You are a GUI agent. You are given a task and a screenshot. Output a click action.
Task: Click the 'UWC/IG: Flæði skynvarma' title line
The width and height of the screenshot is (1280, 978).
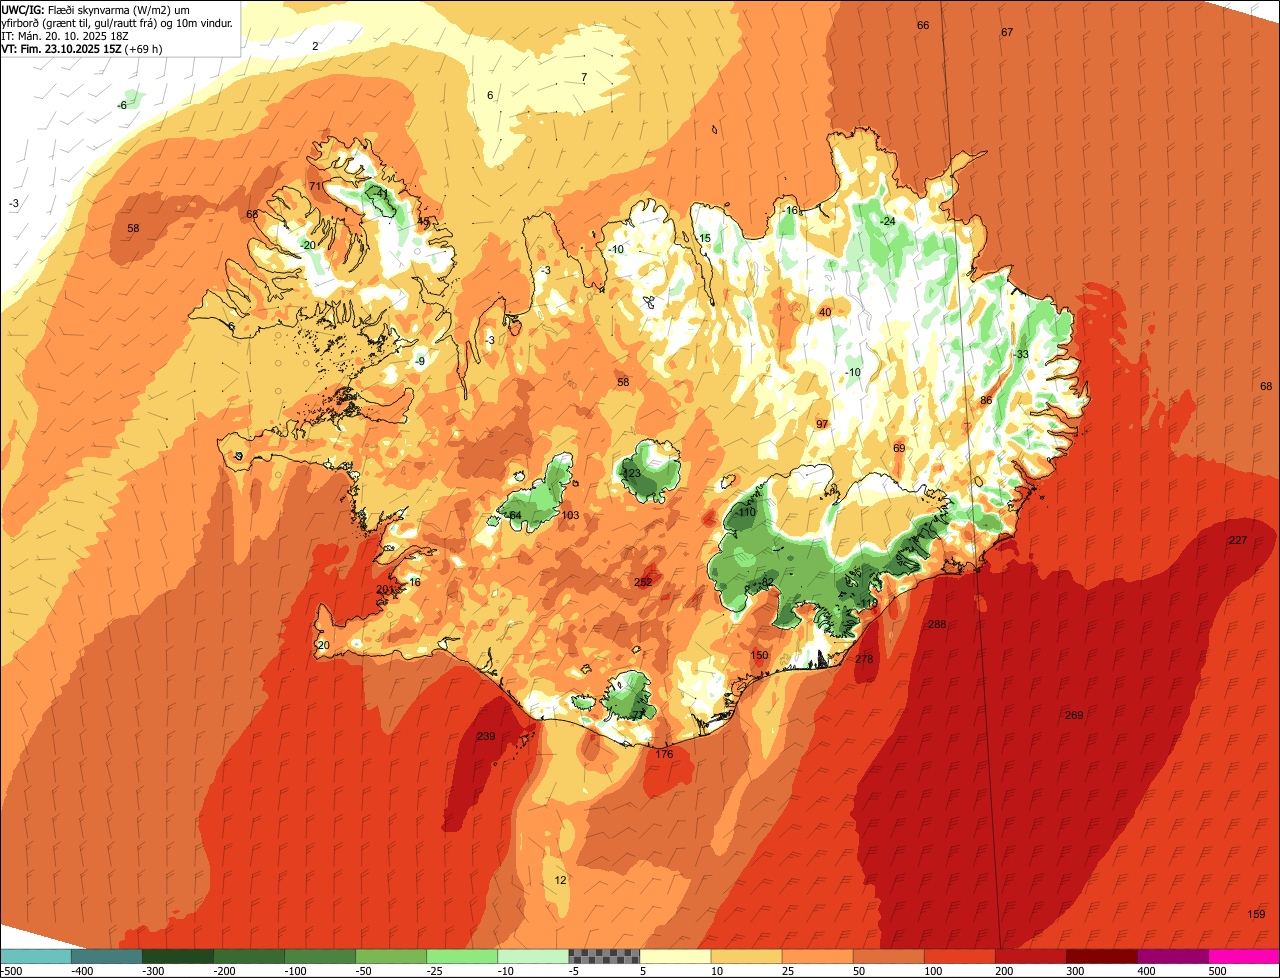(x=96, y=9)
